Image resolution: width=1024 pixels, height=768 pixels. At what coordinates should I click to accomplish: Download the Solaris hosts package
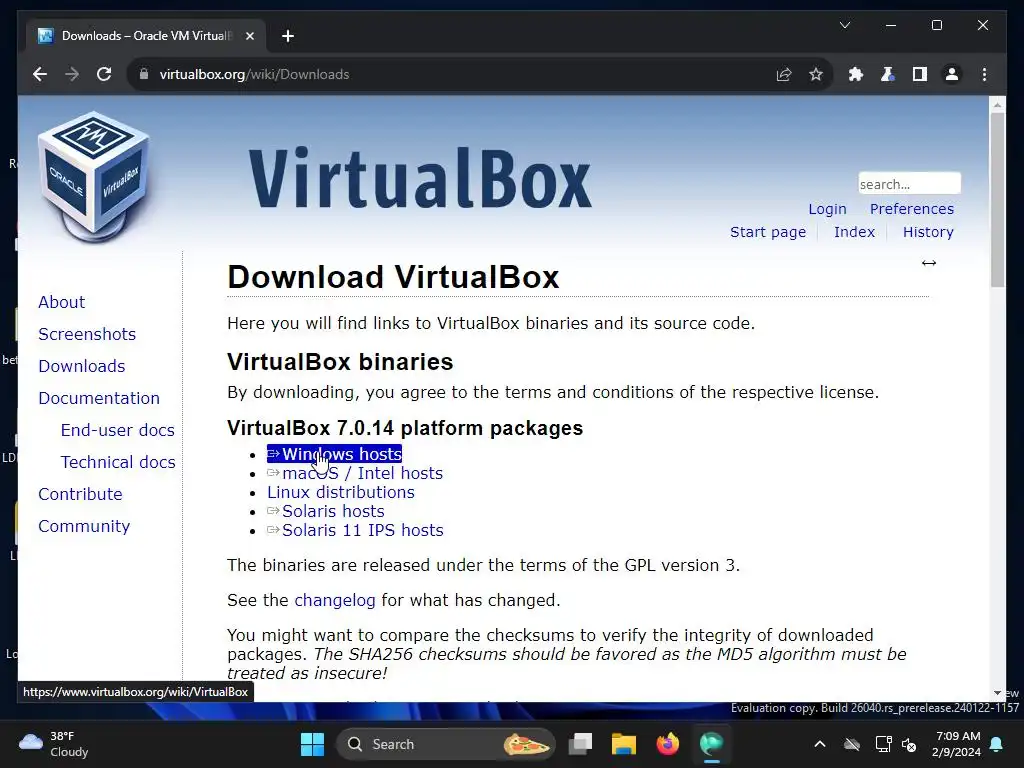pos(325,511)
